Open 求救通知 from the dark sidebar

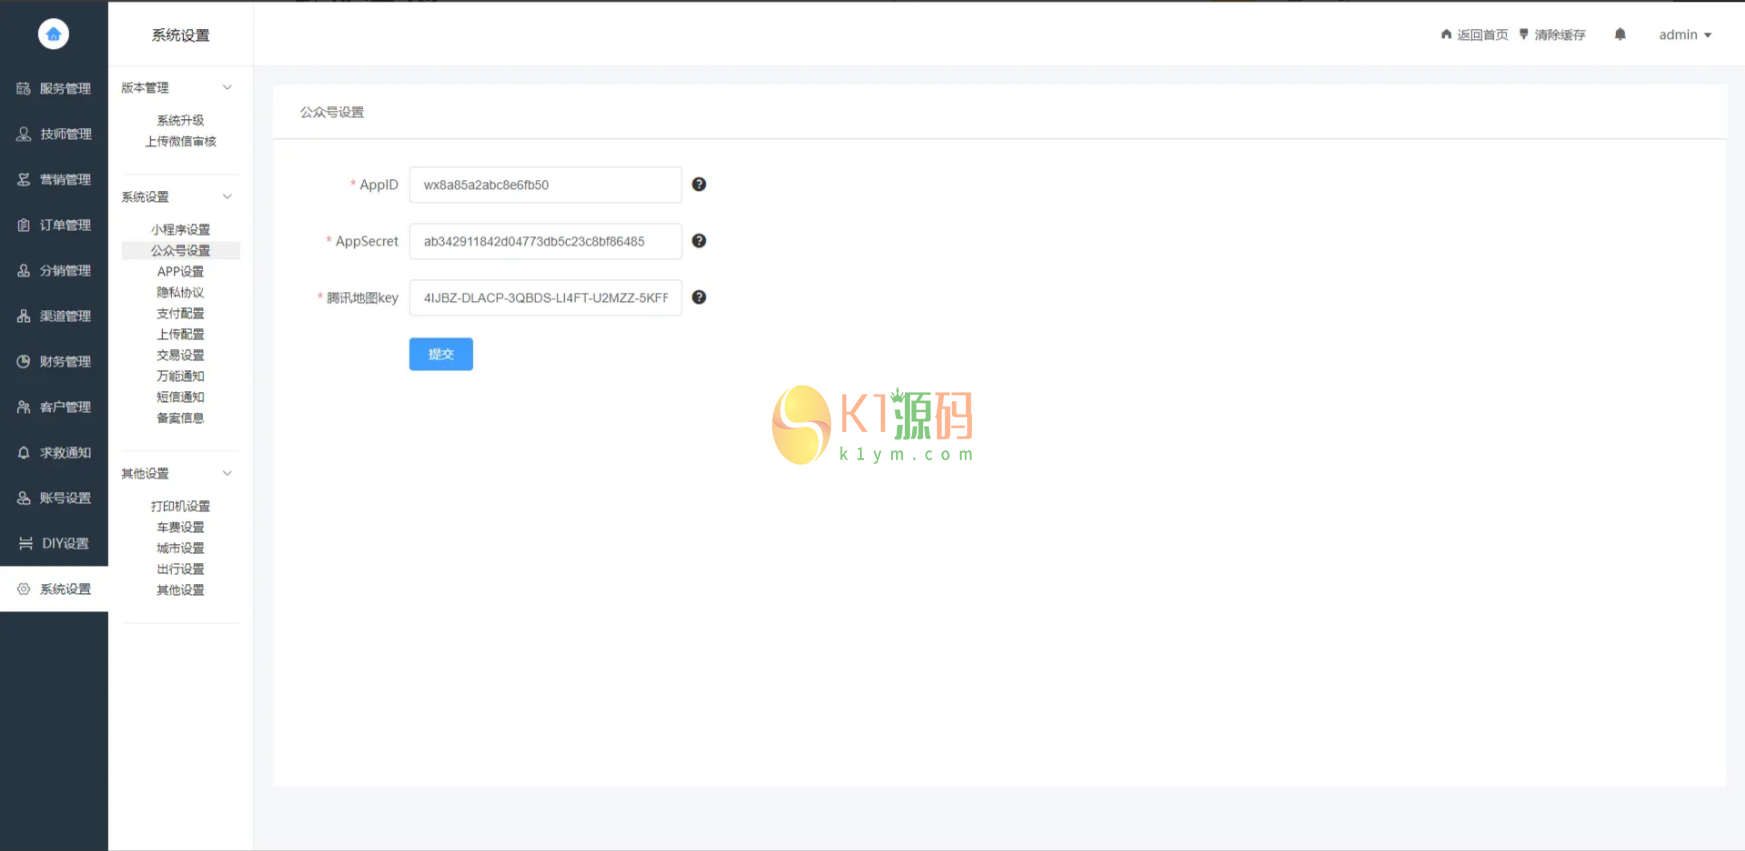tap(54, 452)
